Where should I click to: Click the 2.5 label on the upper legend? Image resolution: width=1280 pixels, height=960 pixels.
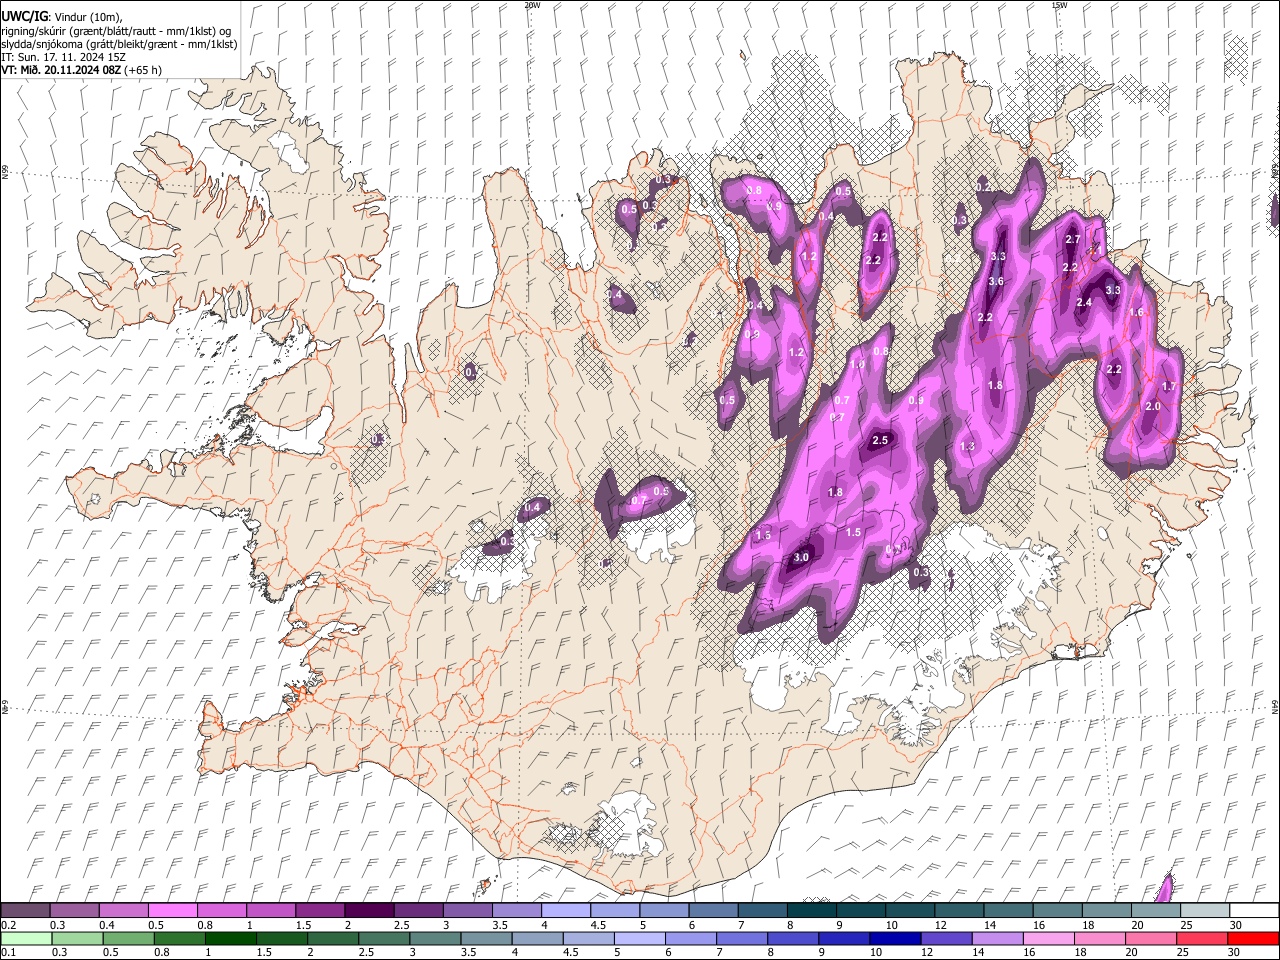[x=401, y=925]
